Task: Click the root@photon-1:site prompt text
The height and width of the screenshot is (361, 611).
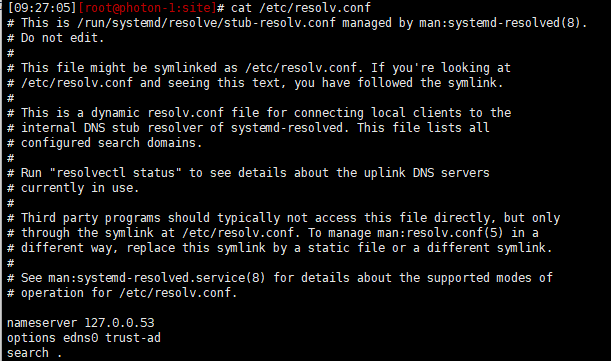Action: pyautogui.click(x=147, y=7)
